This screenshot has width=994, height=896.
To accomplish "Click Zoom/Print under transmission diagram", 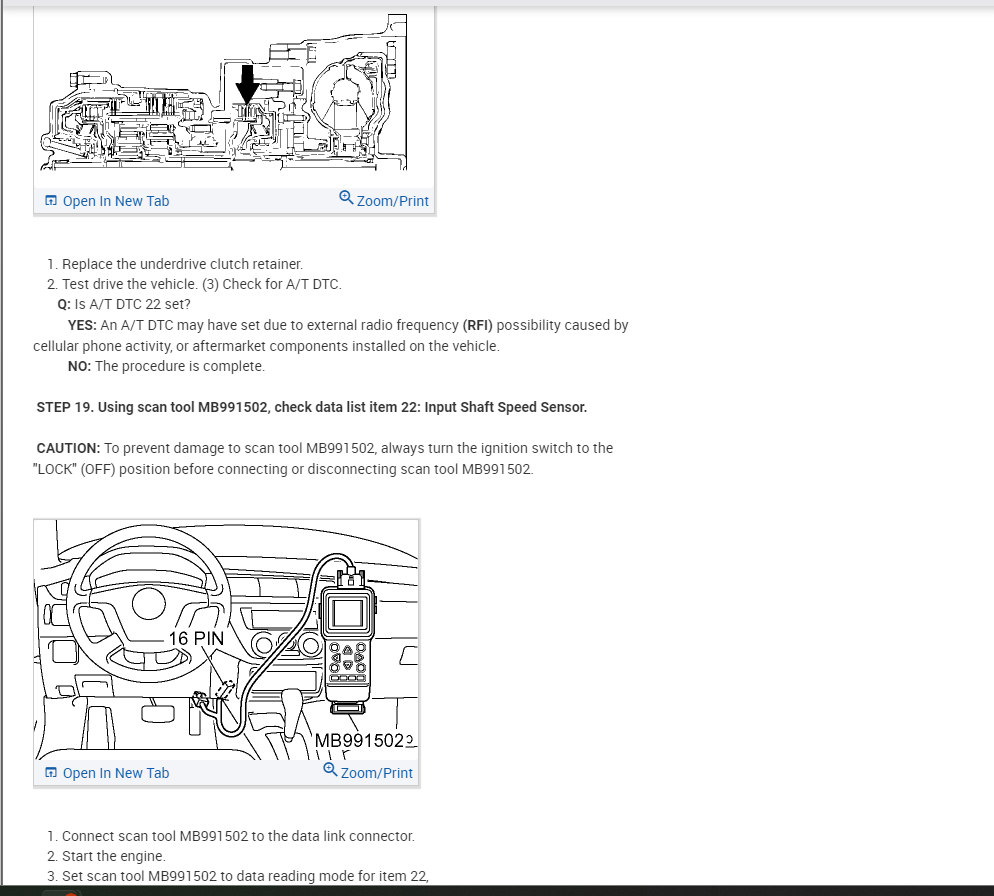I will click(392, 201).
